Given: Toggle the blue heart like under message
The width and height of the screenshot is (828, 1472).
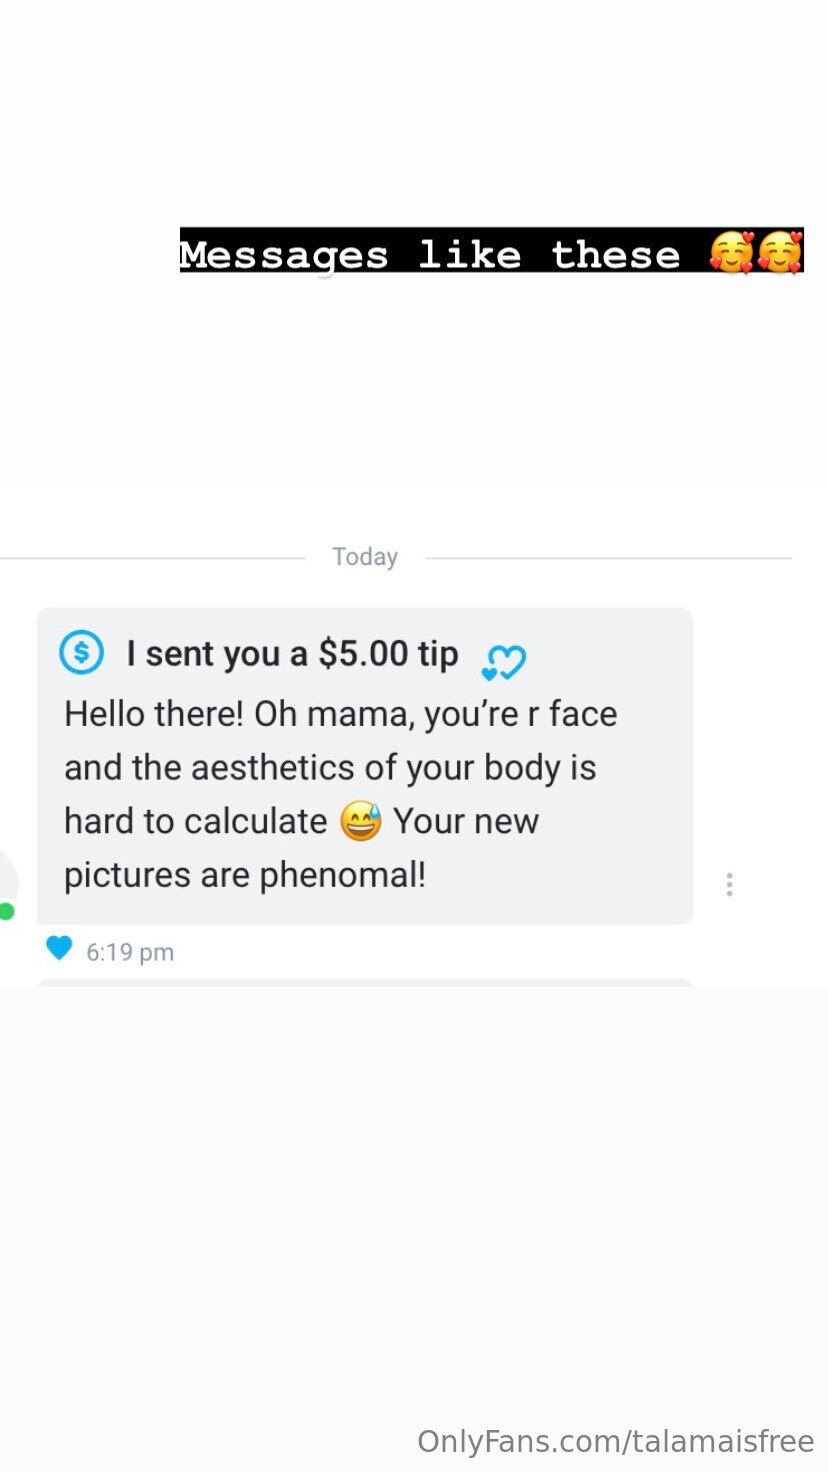Looking at the screenshot, I should [59, 948].
